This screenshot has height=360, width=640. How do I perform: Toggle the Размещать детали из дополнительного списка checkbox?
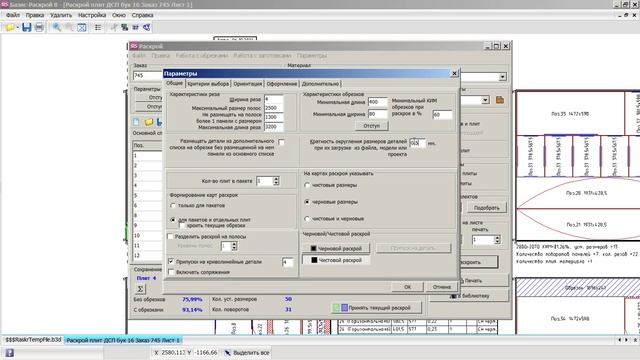point(281,142)
